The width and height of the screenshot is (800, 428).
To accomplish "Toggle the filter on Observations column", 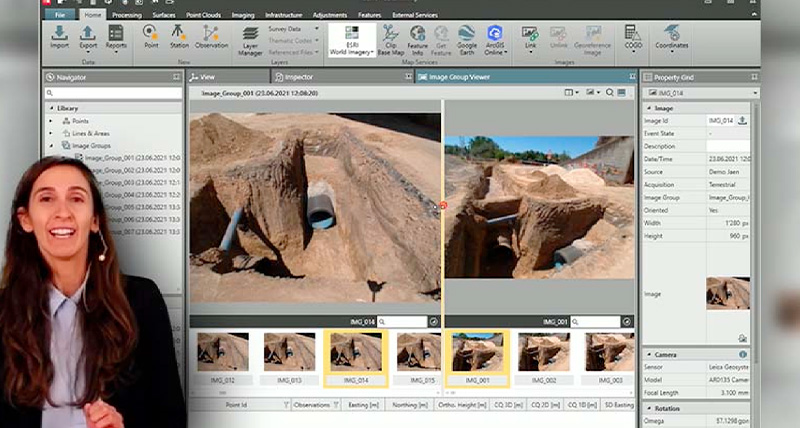I will tap(336, 405).
